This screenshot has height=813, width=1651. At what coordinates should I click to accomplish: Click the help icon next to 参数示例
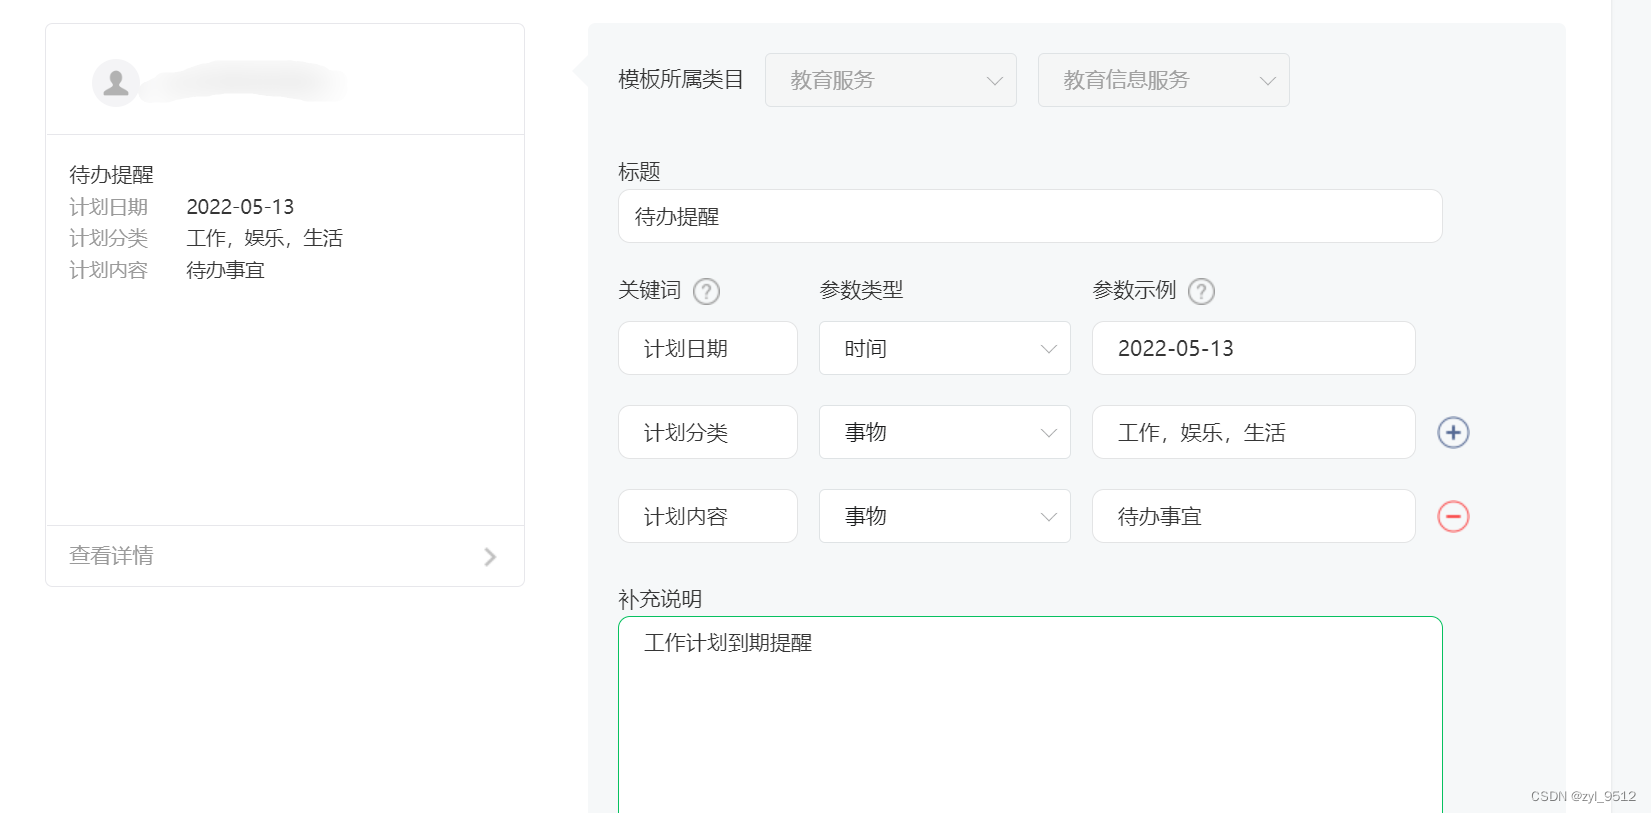1201,291
